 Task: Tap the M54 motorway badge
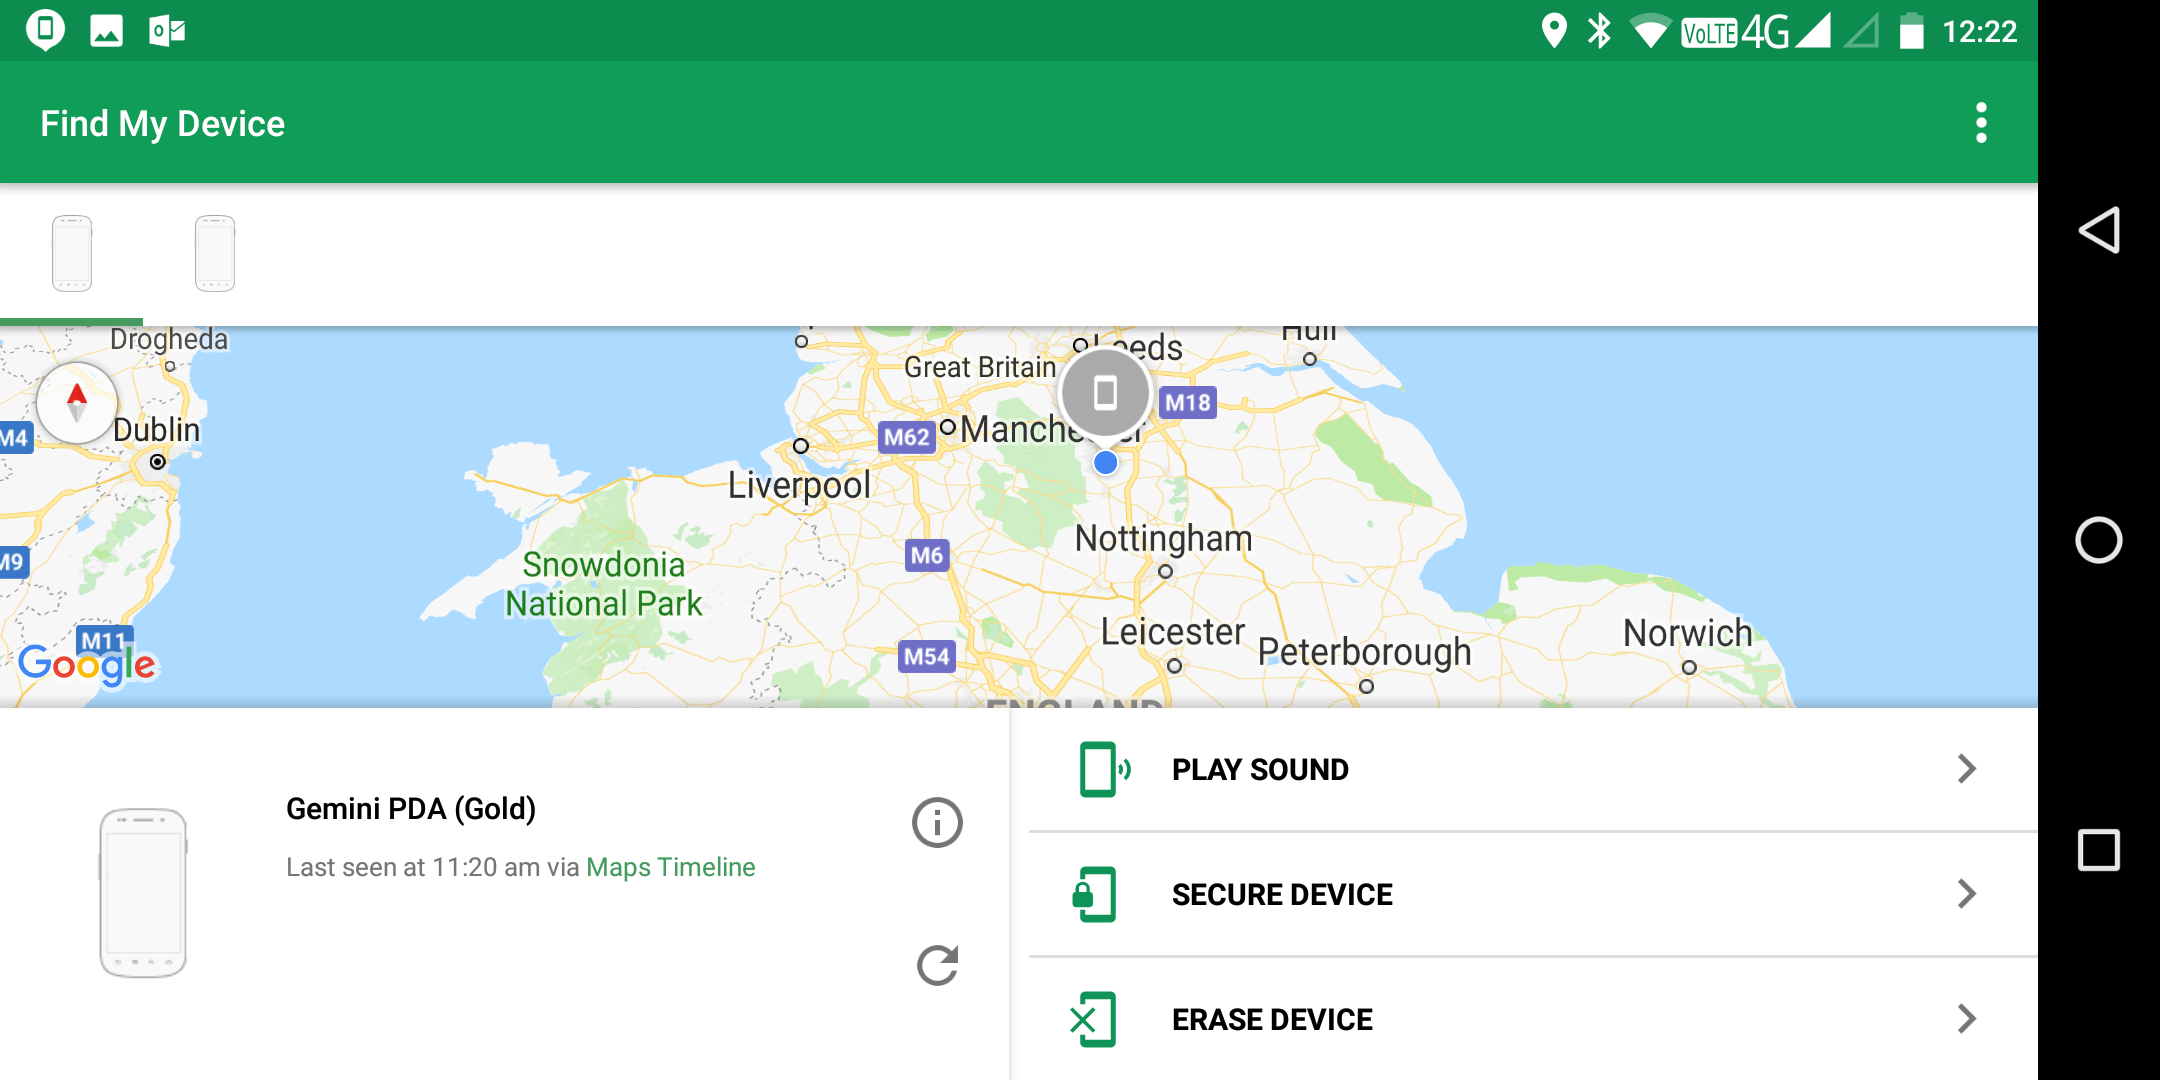click(x=927, y=657)
